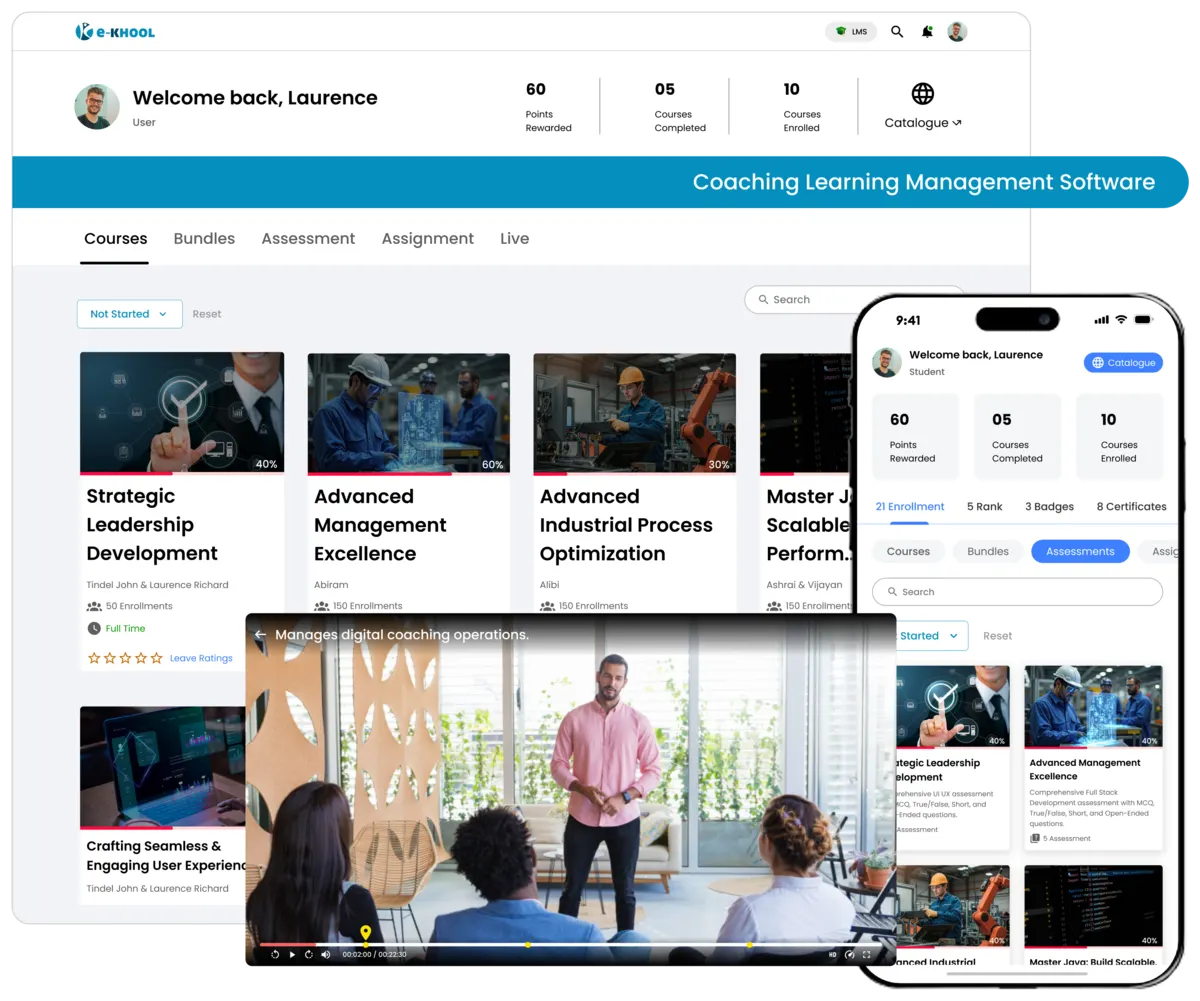The height and width of the screenshot is (1001, 1200).
Task: Switch to the Assessment tab
Action: click(x=308, y=238)
